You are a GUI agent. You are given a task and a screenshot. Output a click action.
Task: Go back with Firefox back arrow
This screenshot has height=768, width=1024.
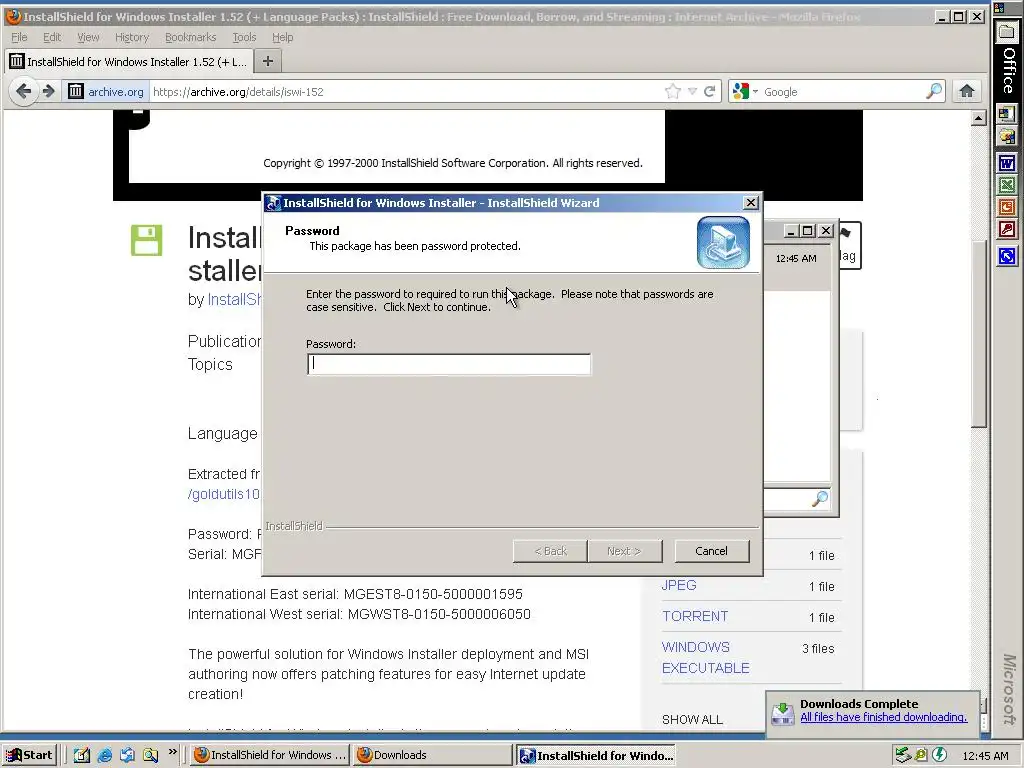click(x=24, y=91)
